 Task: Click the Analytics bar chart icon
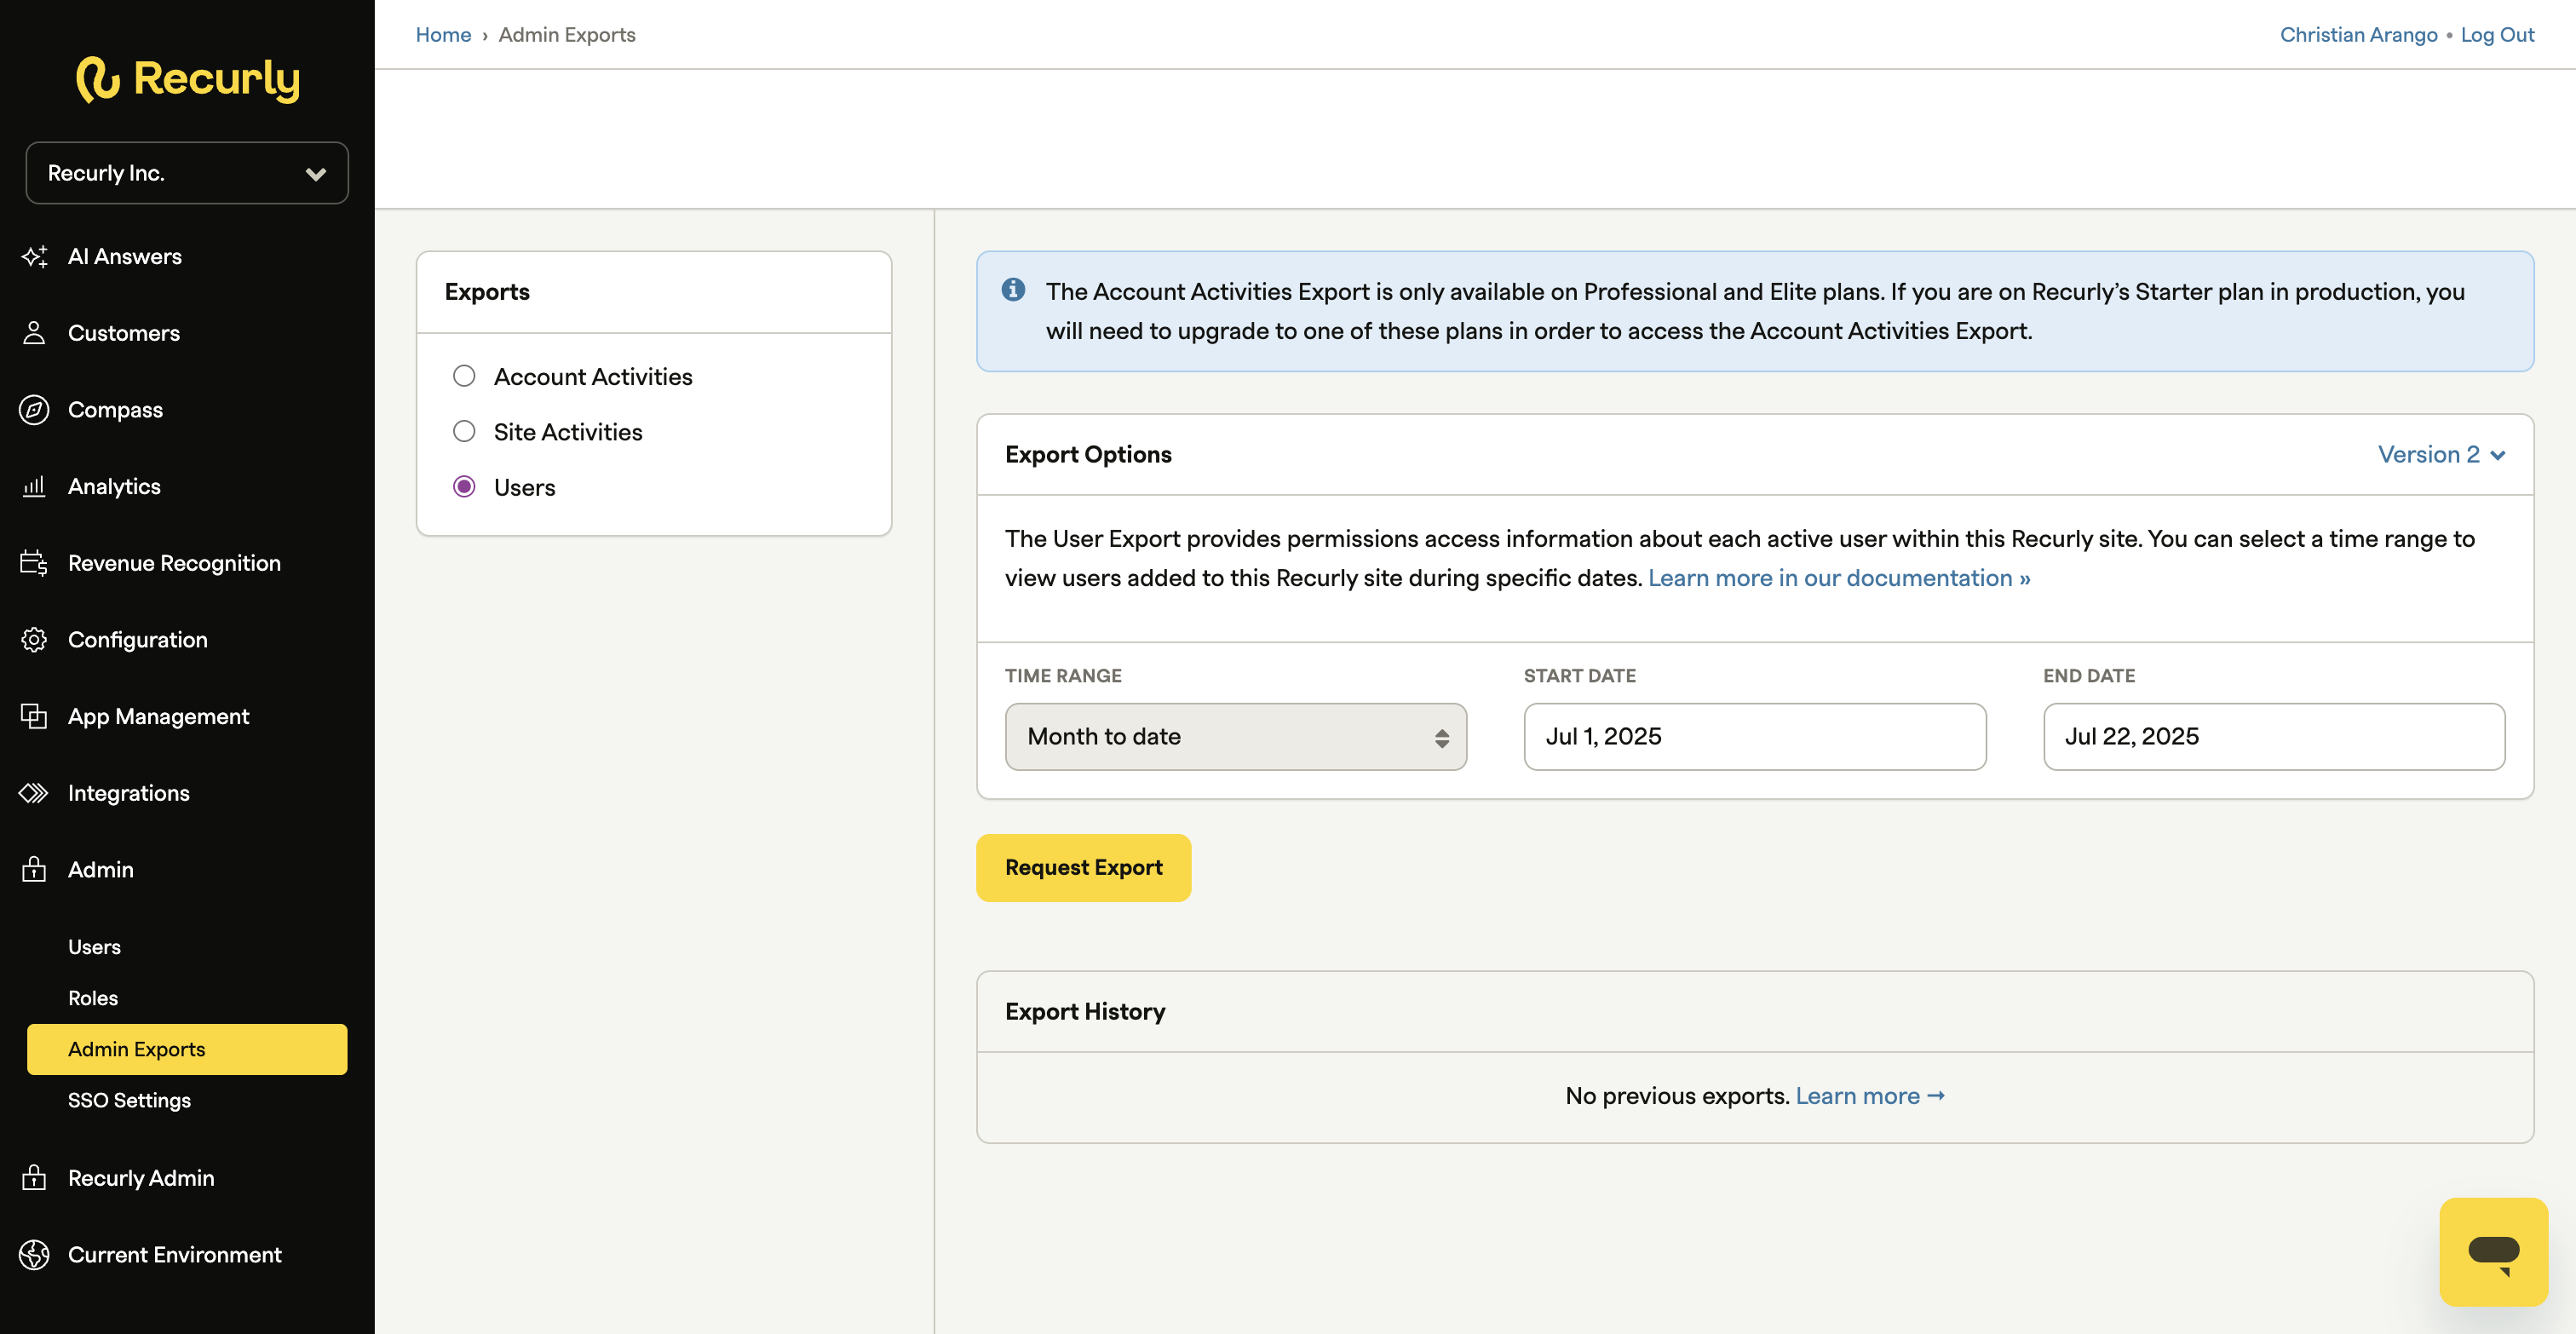coord(34,487)
